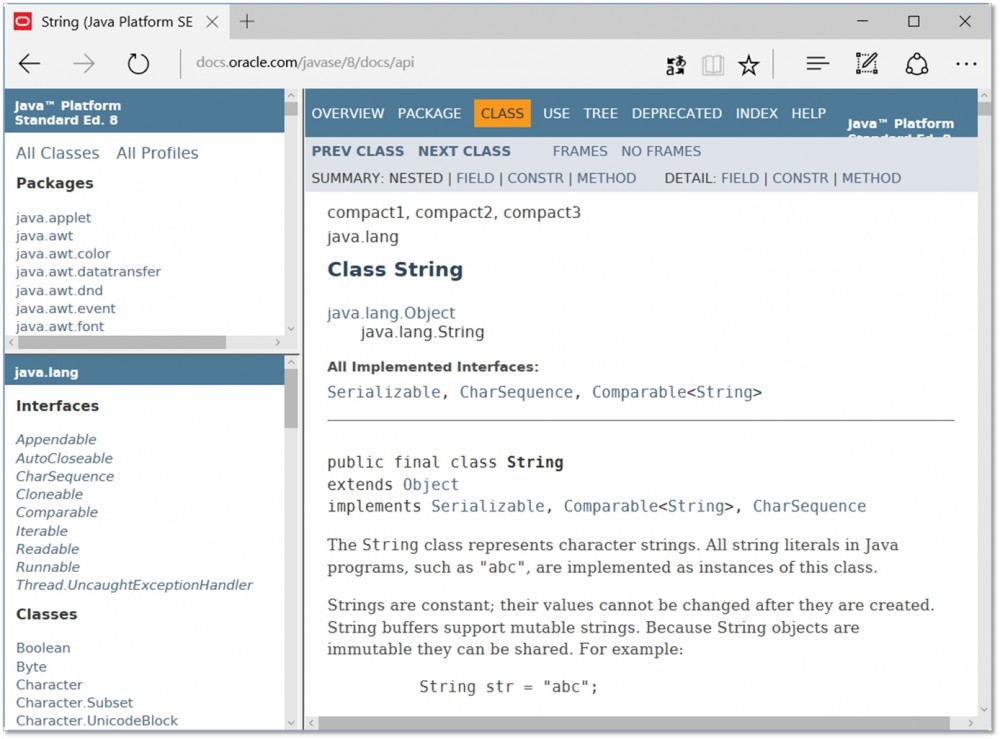Click the java.lang class list vertical scrollbar

tap(291, 399)
